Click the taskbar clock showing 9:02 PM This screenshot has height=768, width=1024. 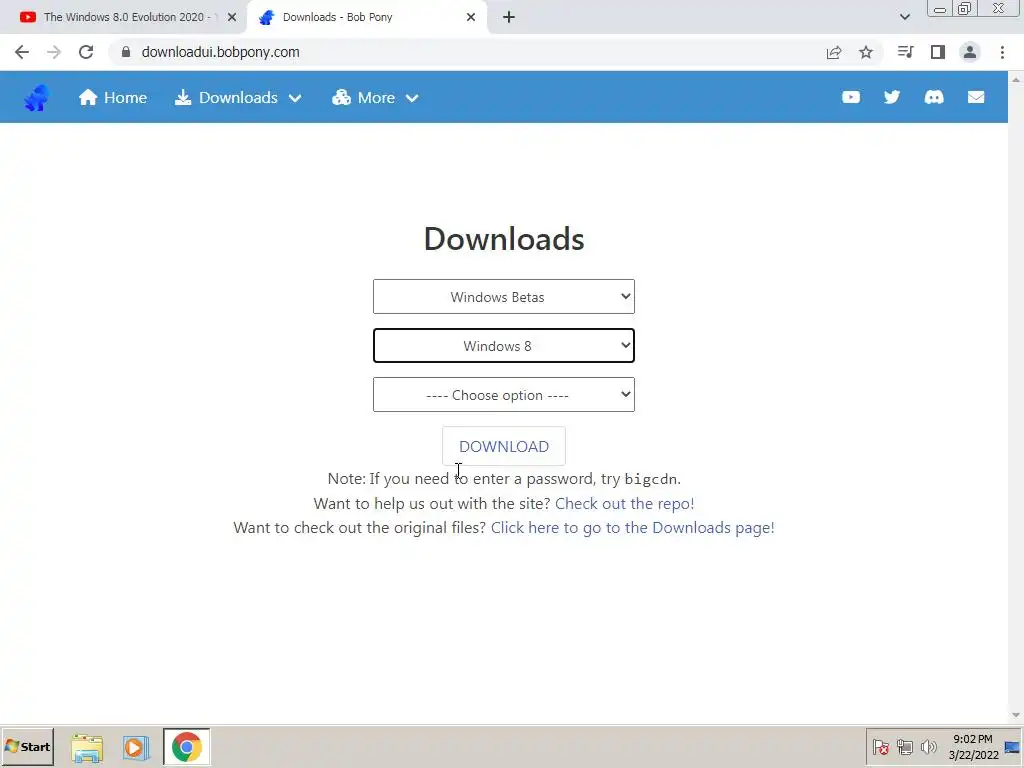pyautogui.click(x=972, y=746)
